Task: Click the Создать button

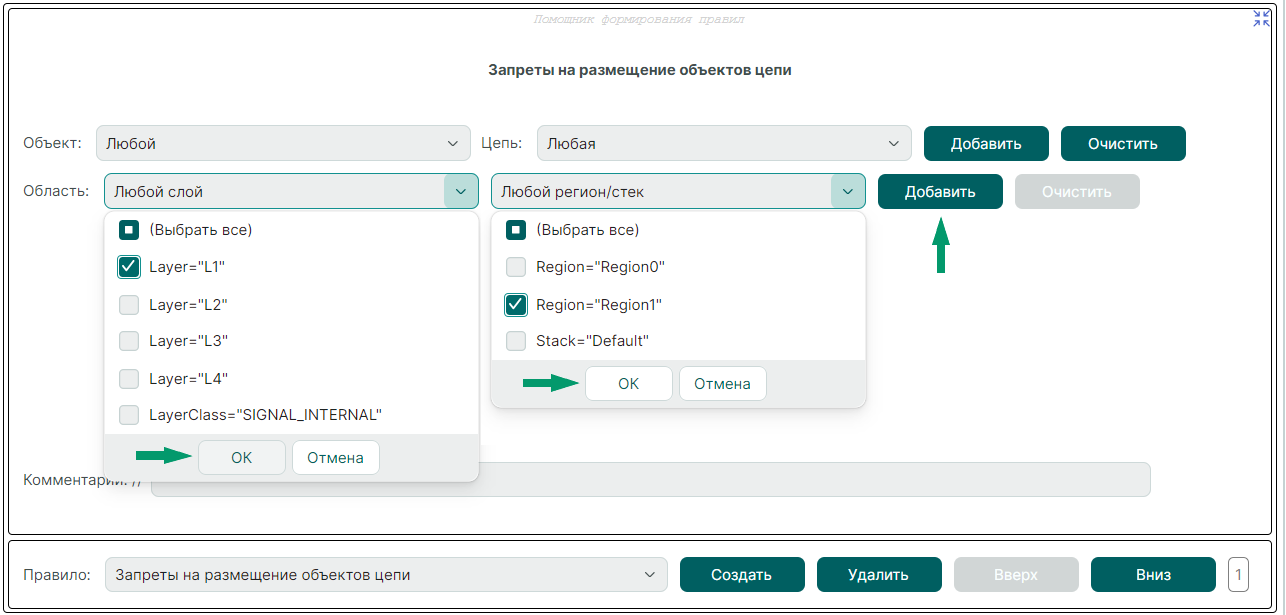Action: tap(741, 575)
